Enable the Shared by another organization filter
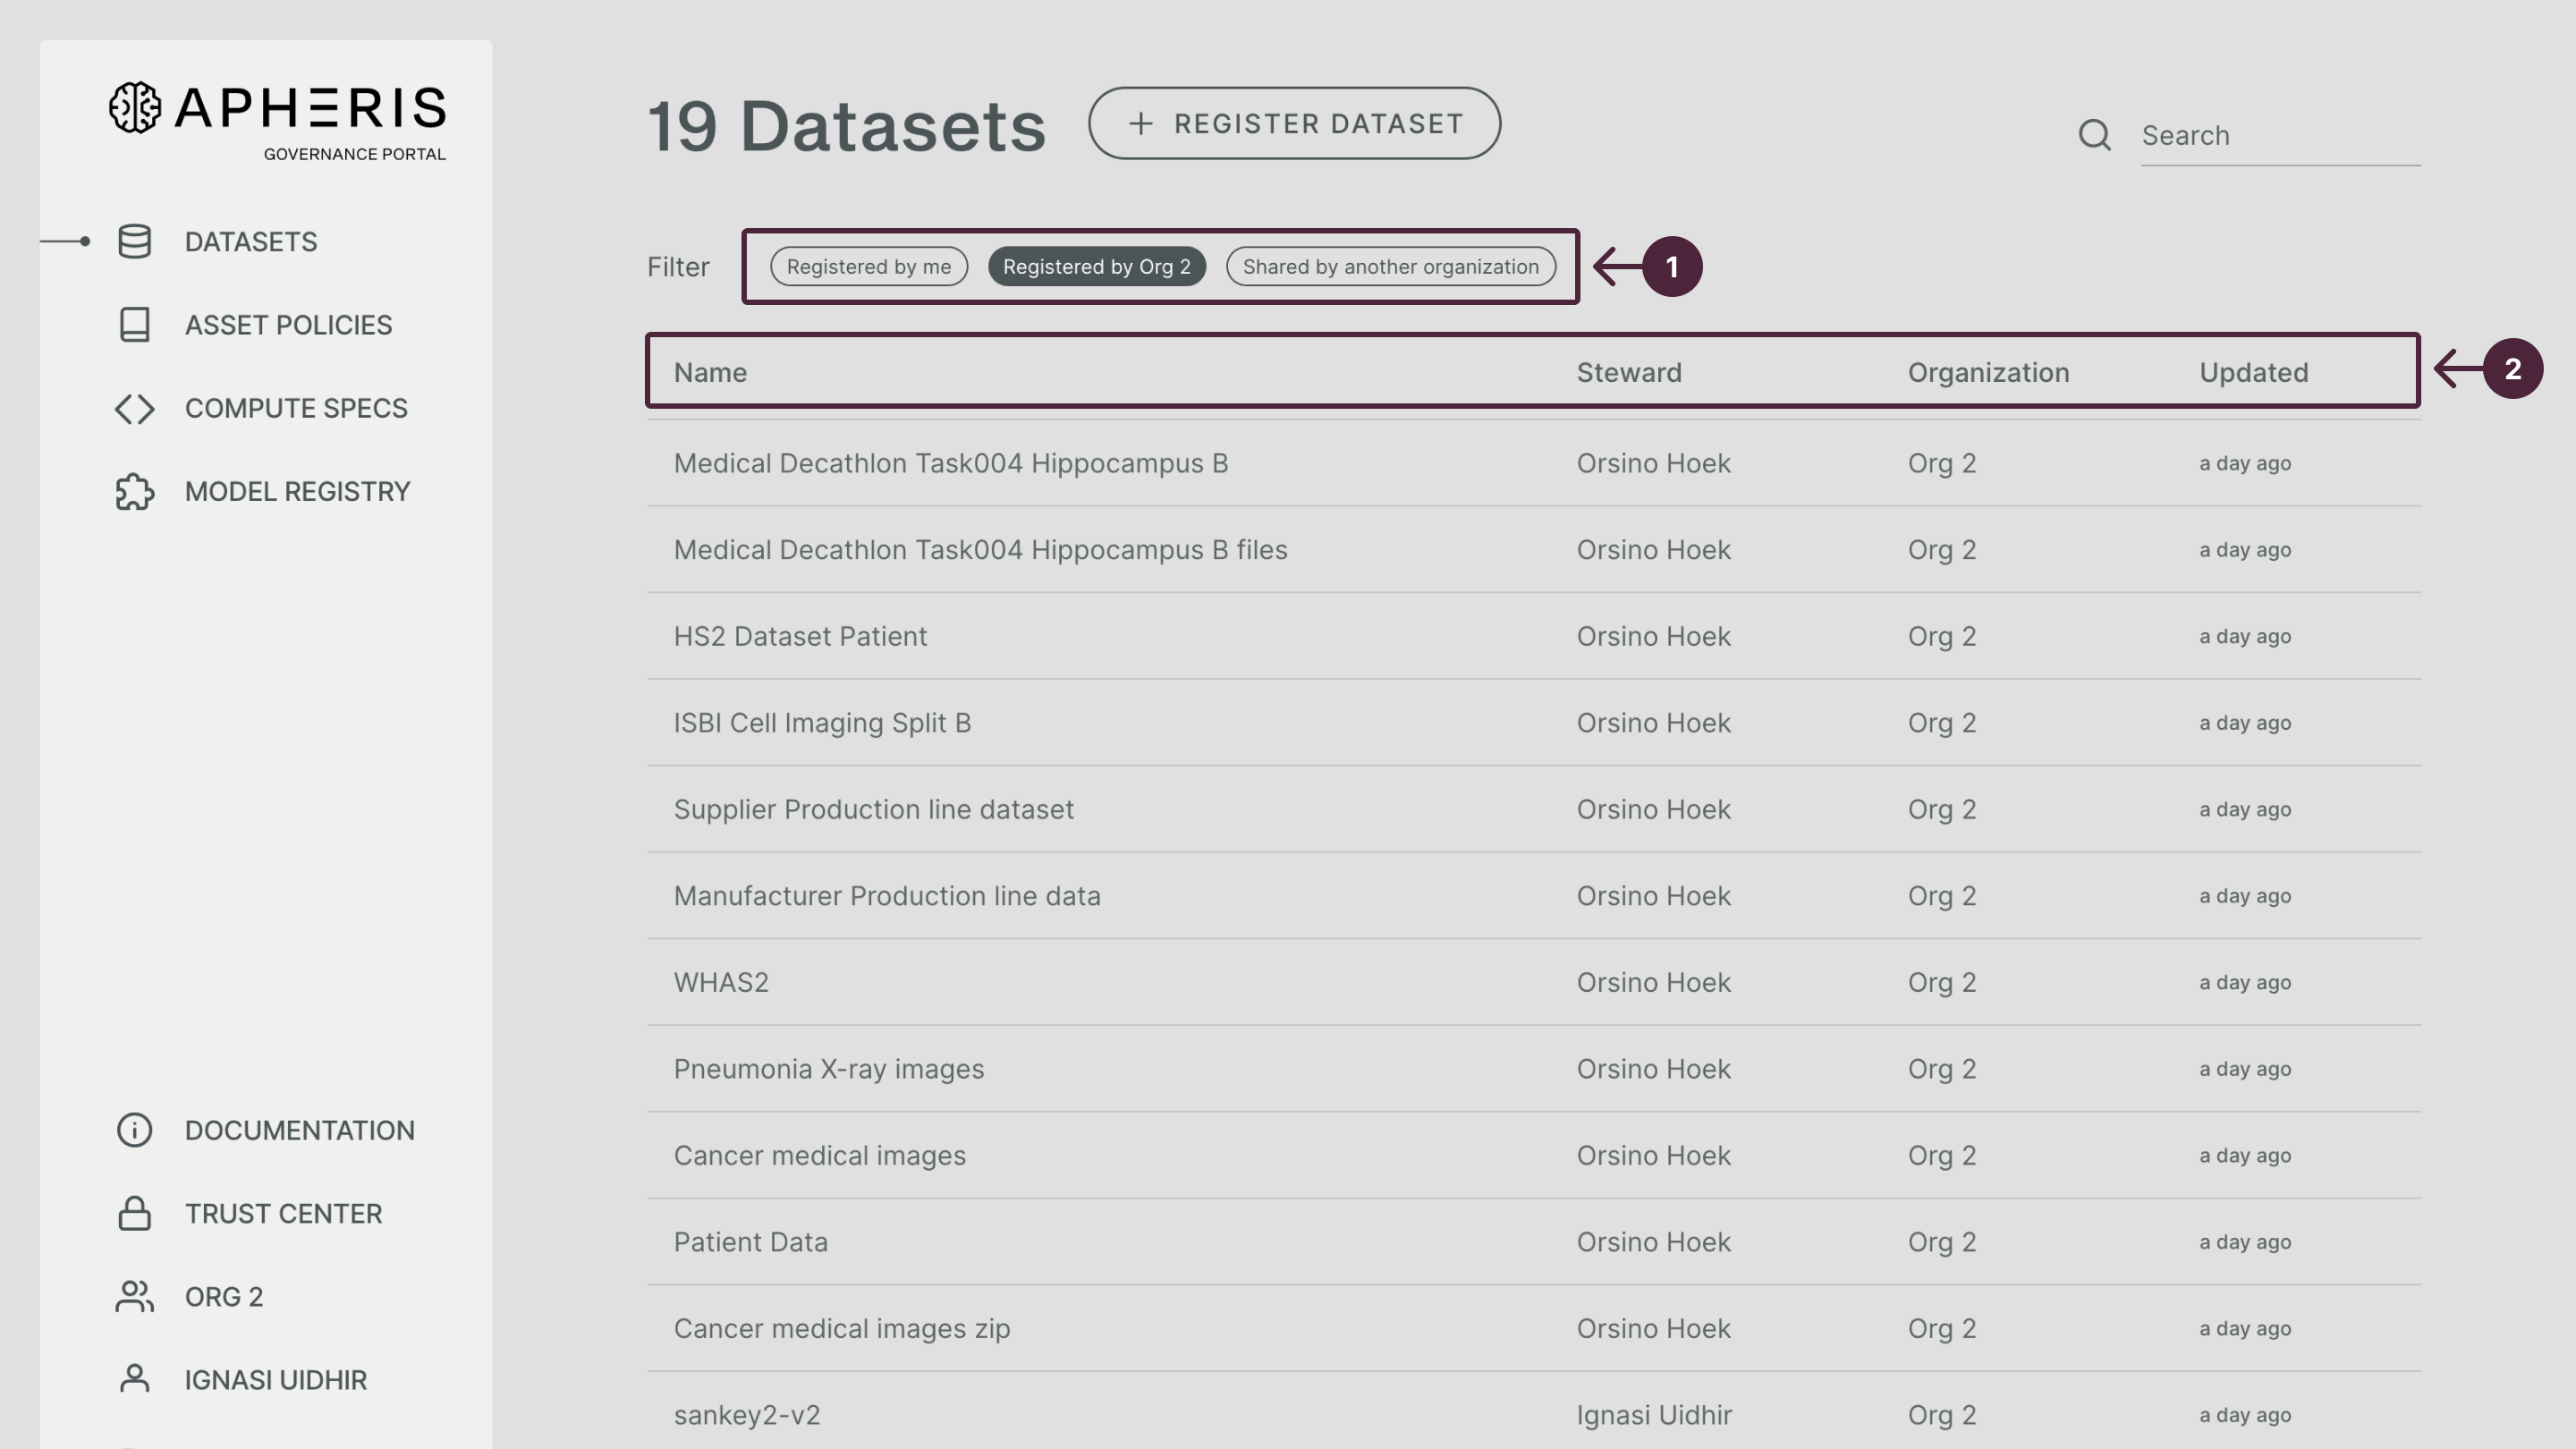Viewport: 2576px width, 1449px height. point(1391,266)
